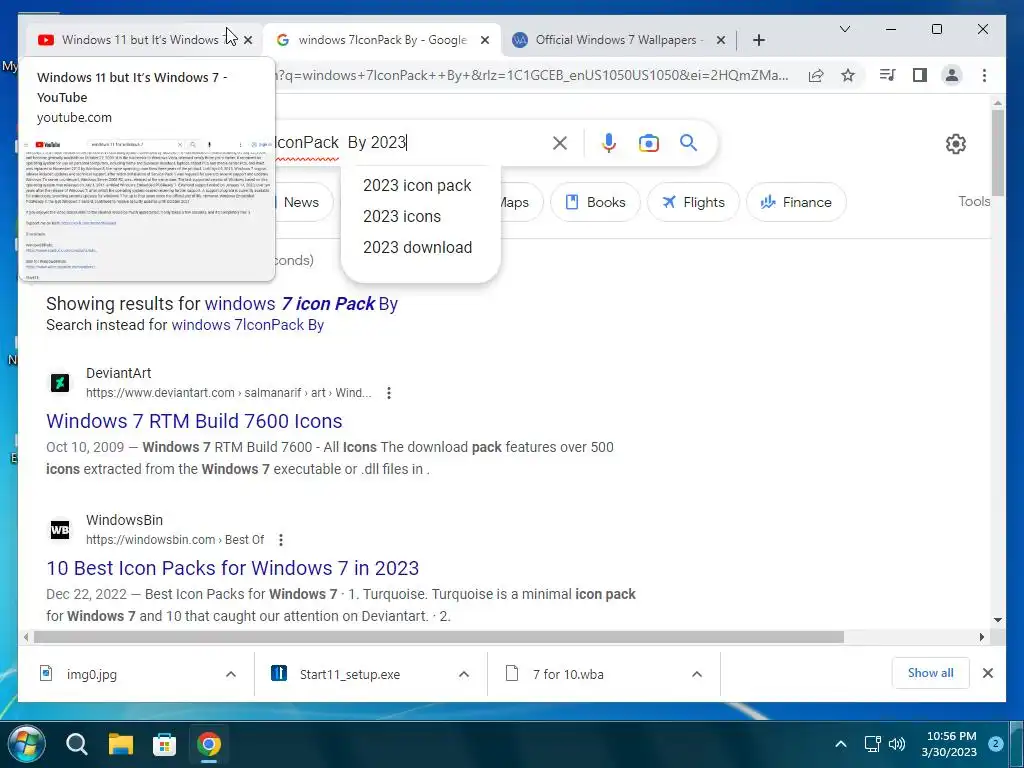Start voice search with microphone icon
The width and height of the screenshot is (1024, 768).
608,143
